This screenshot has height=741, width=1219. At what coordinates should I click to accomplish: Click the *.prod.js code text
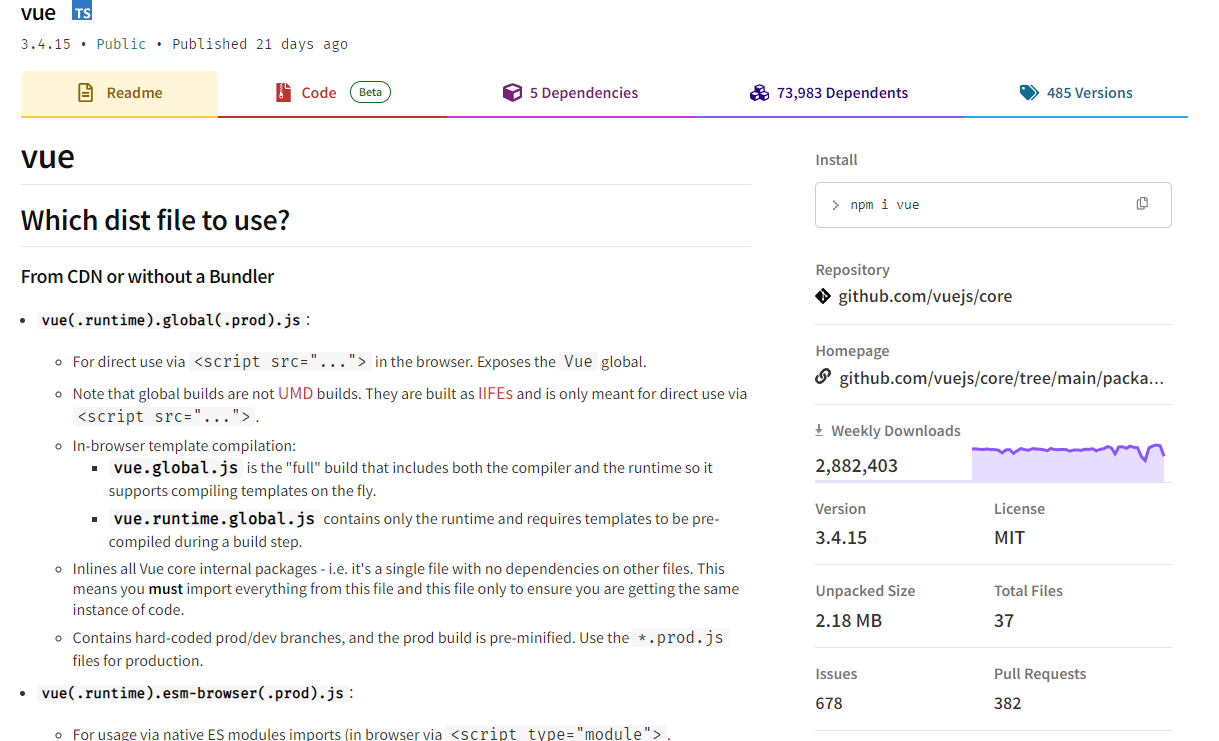click(681, 637)
